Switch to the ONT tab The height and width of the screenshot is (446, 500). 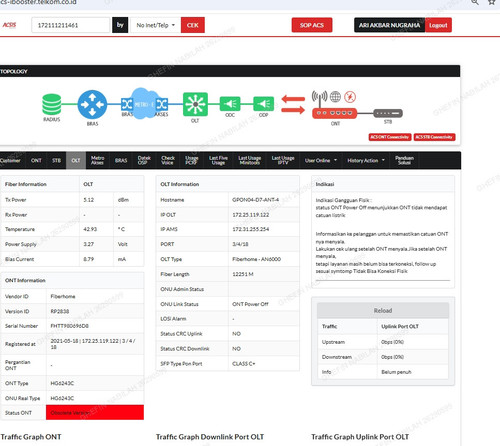pyautogui.click(x=36, y=160)
